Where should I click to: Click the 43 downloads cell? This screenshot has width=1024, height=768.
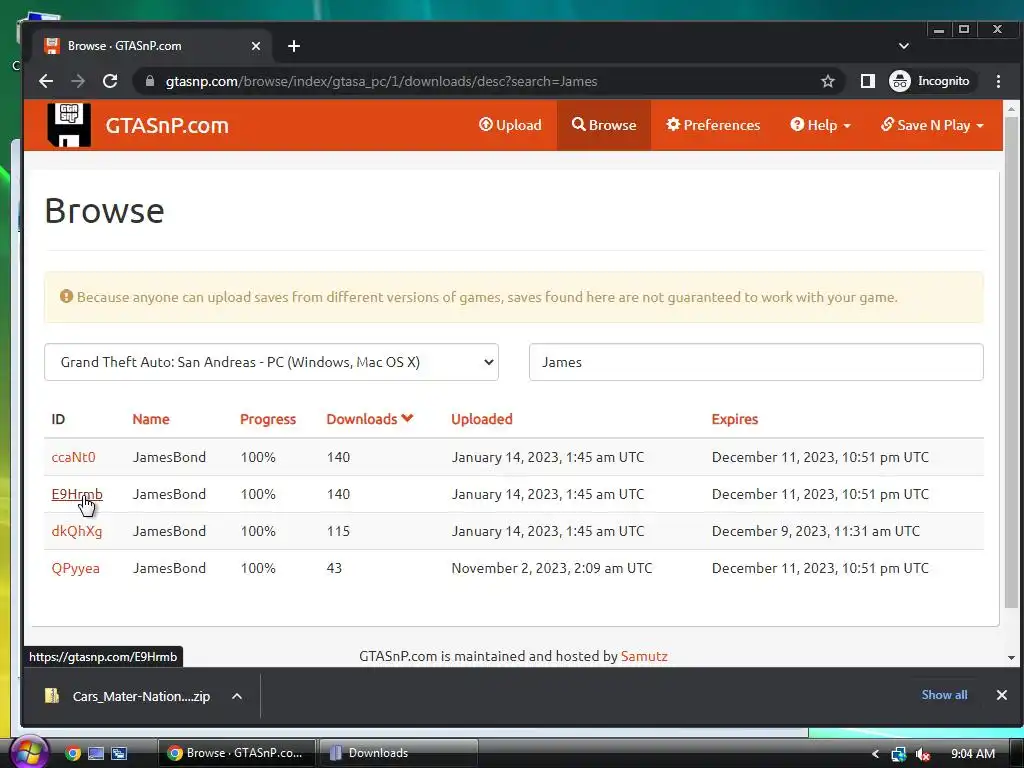coord(334,568)
